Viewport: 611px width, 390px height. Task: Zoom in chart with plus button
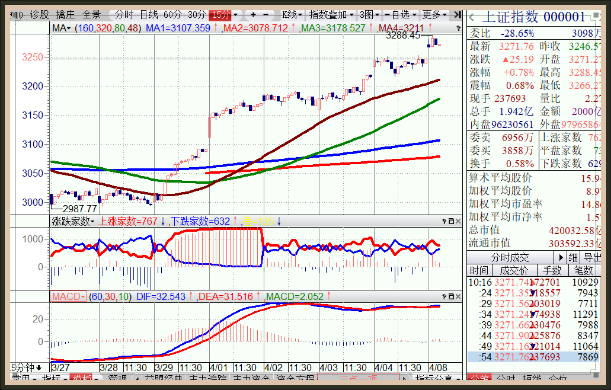(253, 15)
